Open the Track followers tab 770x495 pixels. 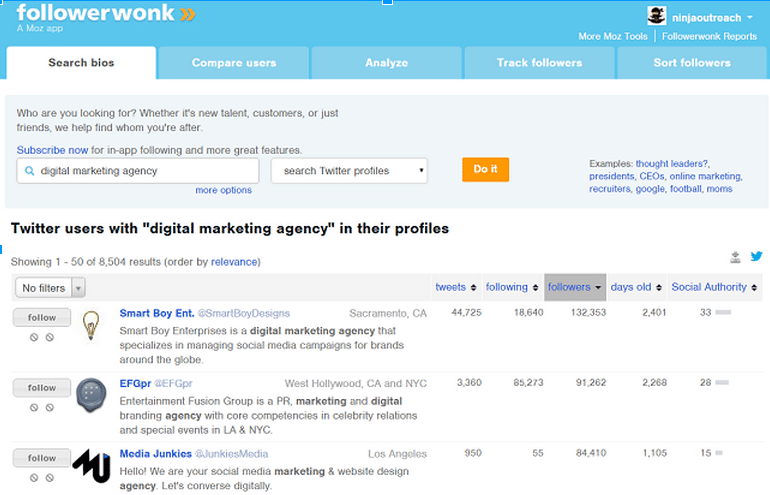pos(539,63)
